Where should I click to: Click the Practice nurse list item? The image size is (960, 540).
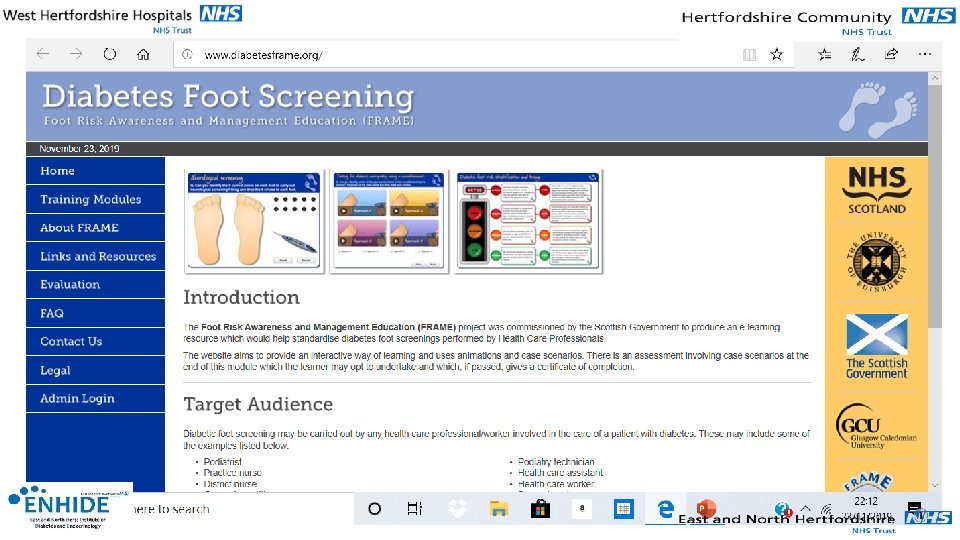pos(232,473)
